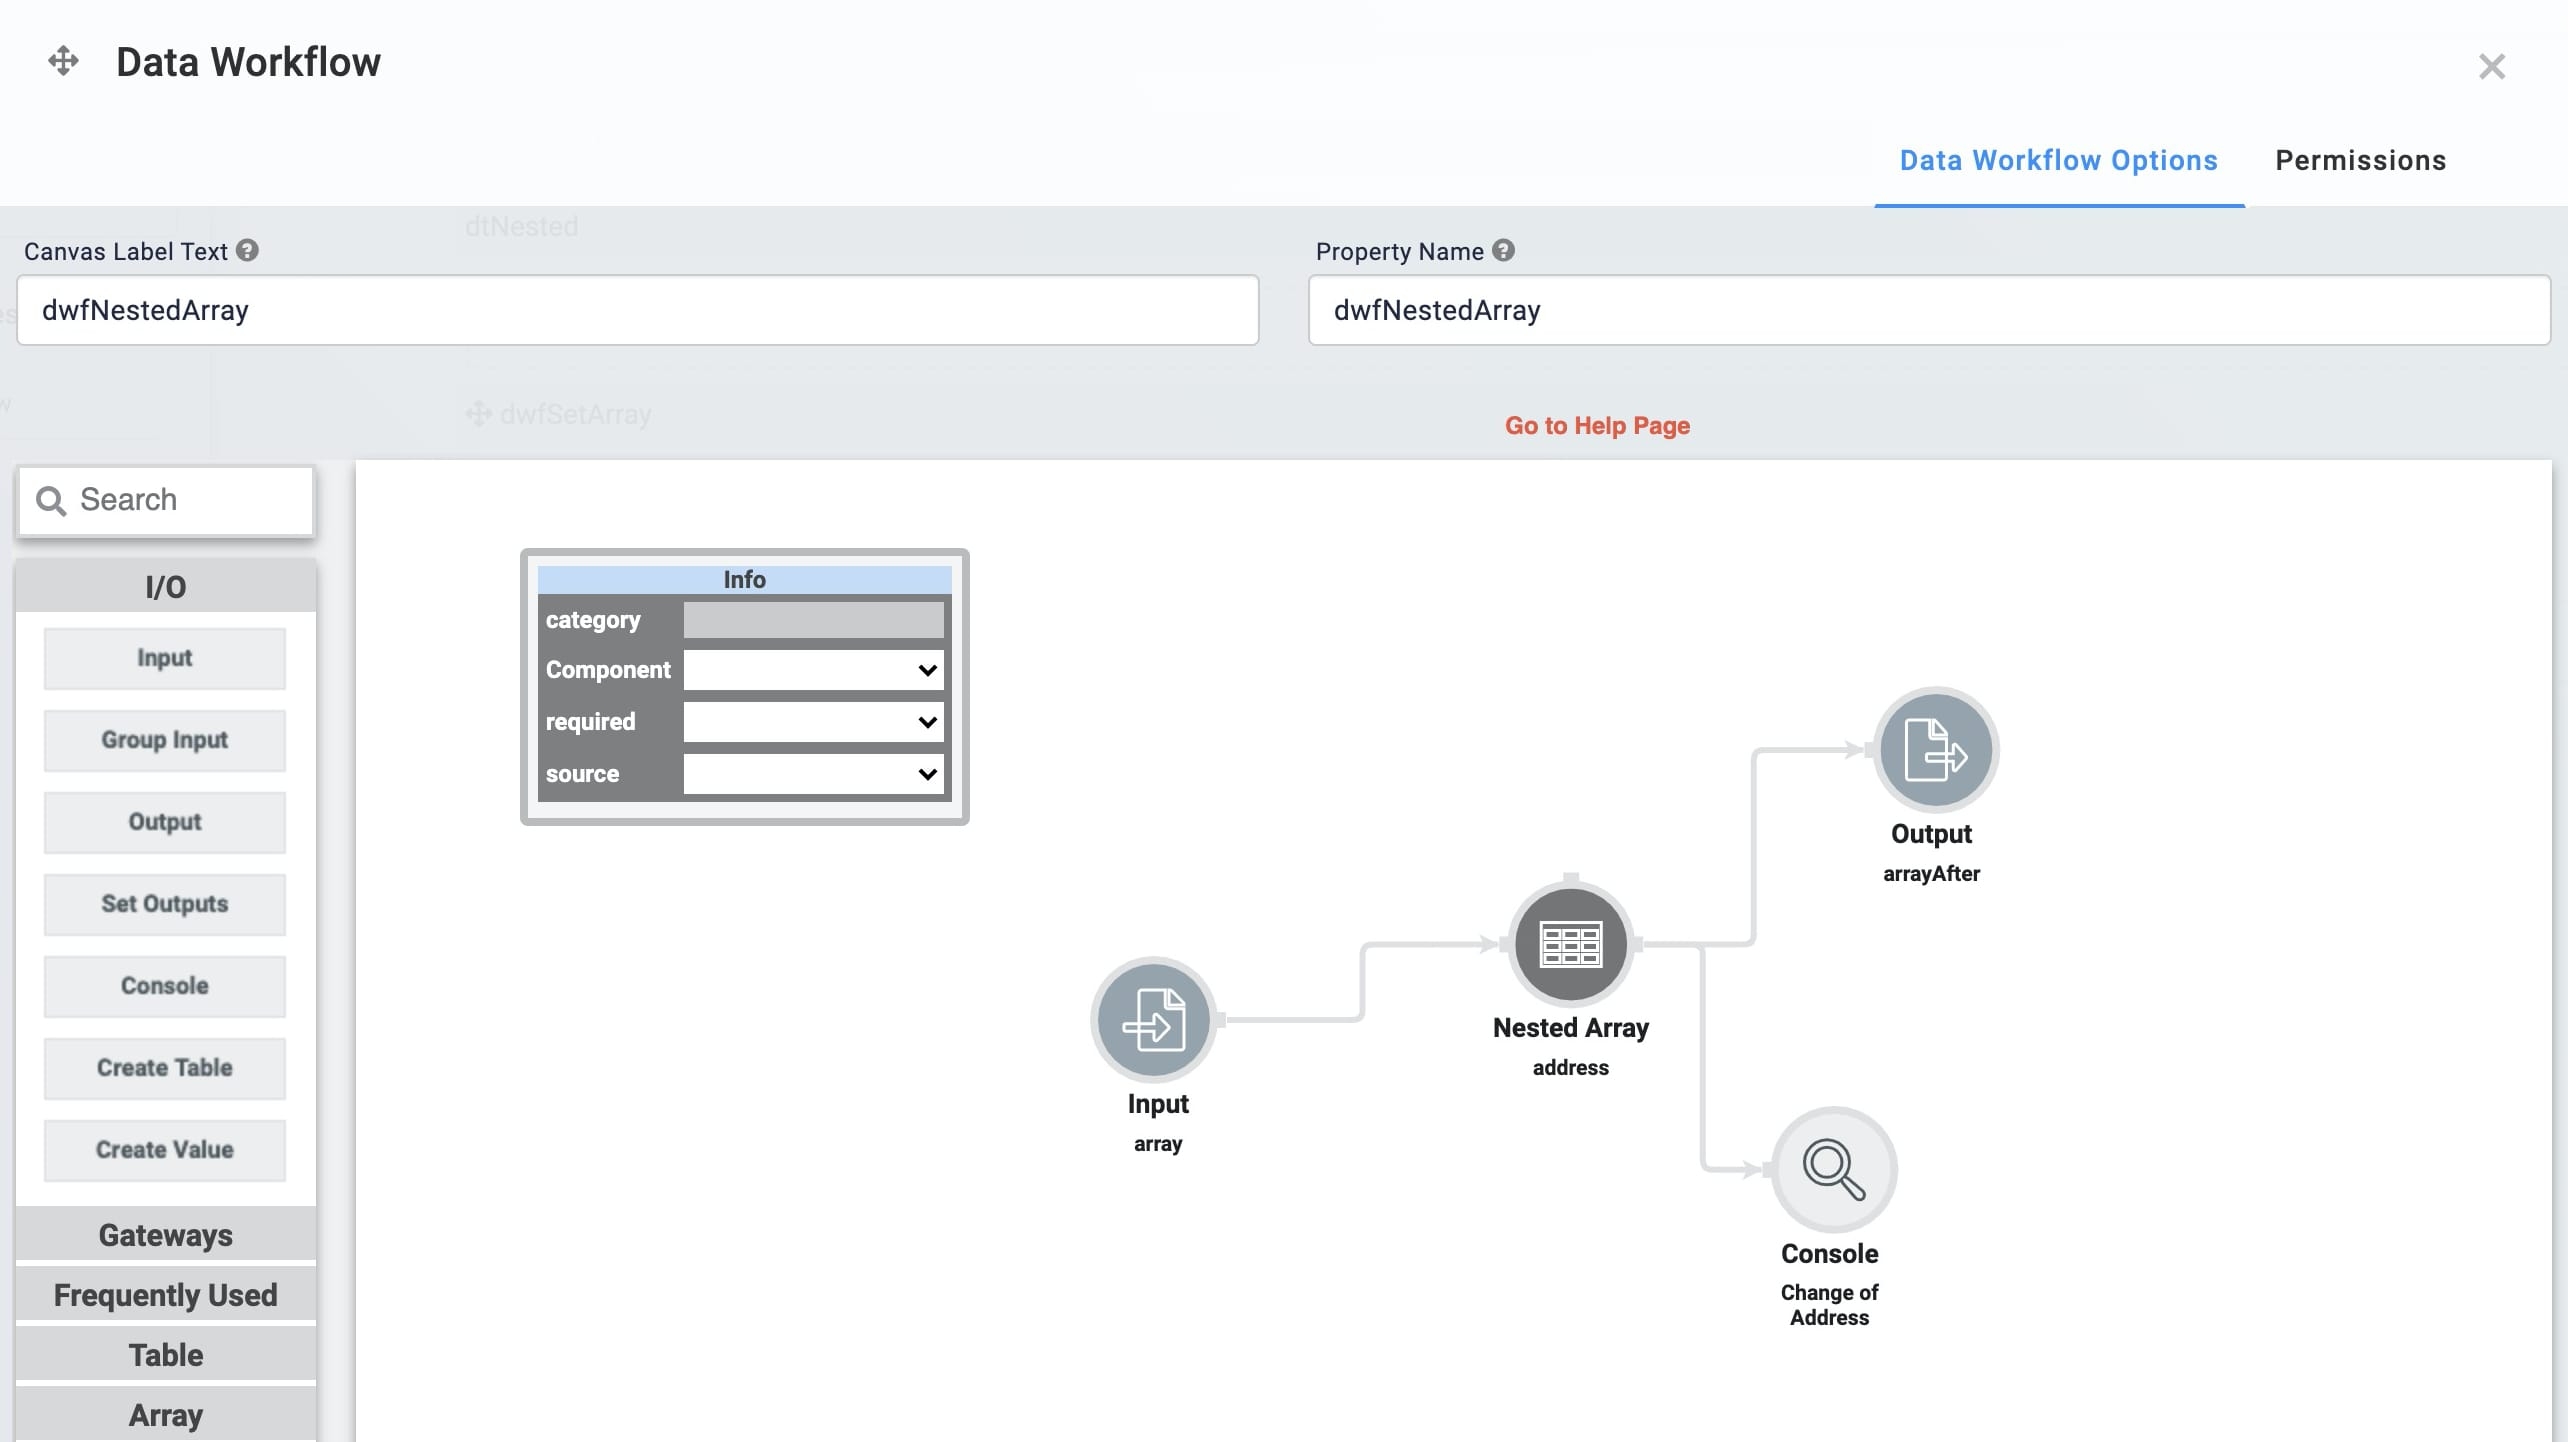The width and height of the screenshot is (2568, 1442).
Task: Select the Nested Array node icon
Action: click(x=1571, y=944)
